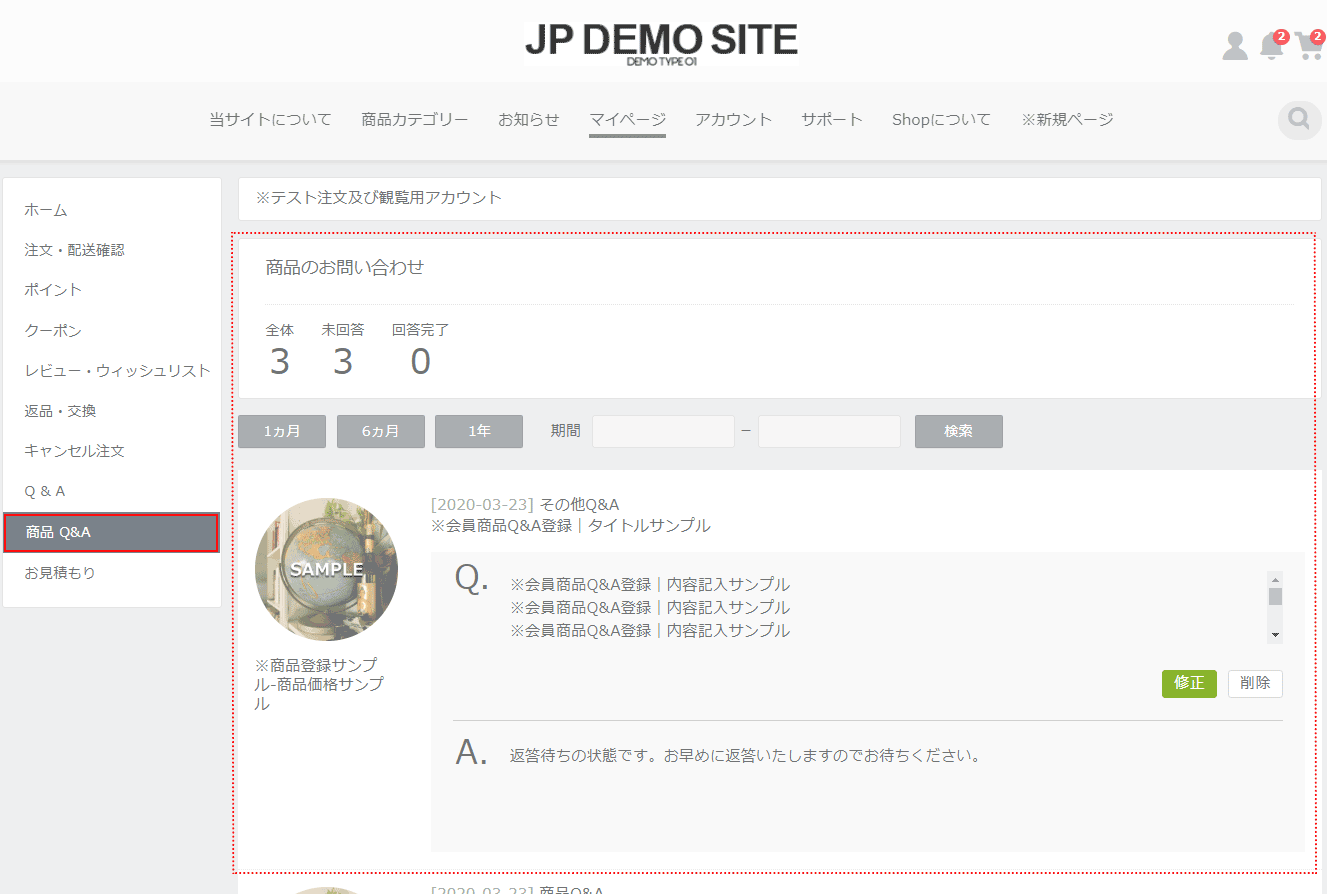Click the 修正 button
The width and height of the screenshot is (1327, 894).
1189,683
